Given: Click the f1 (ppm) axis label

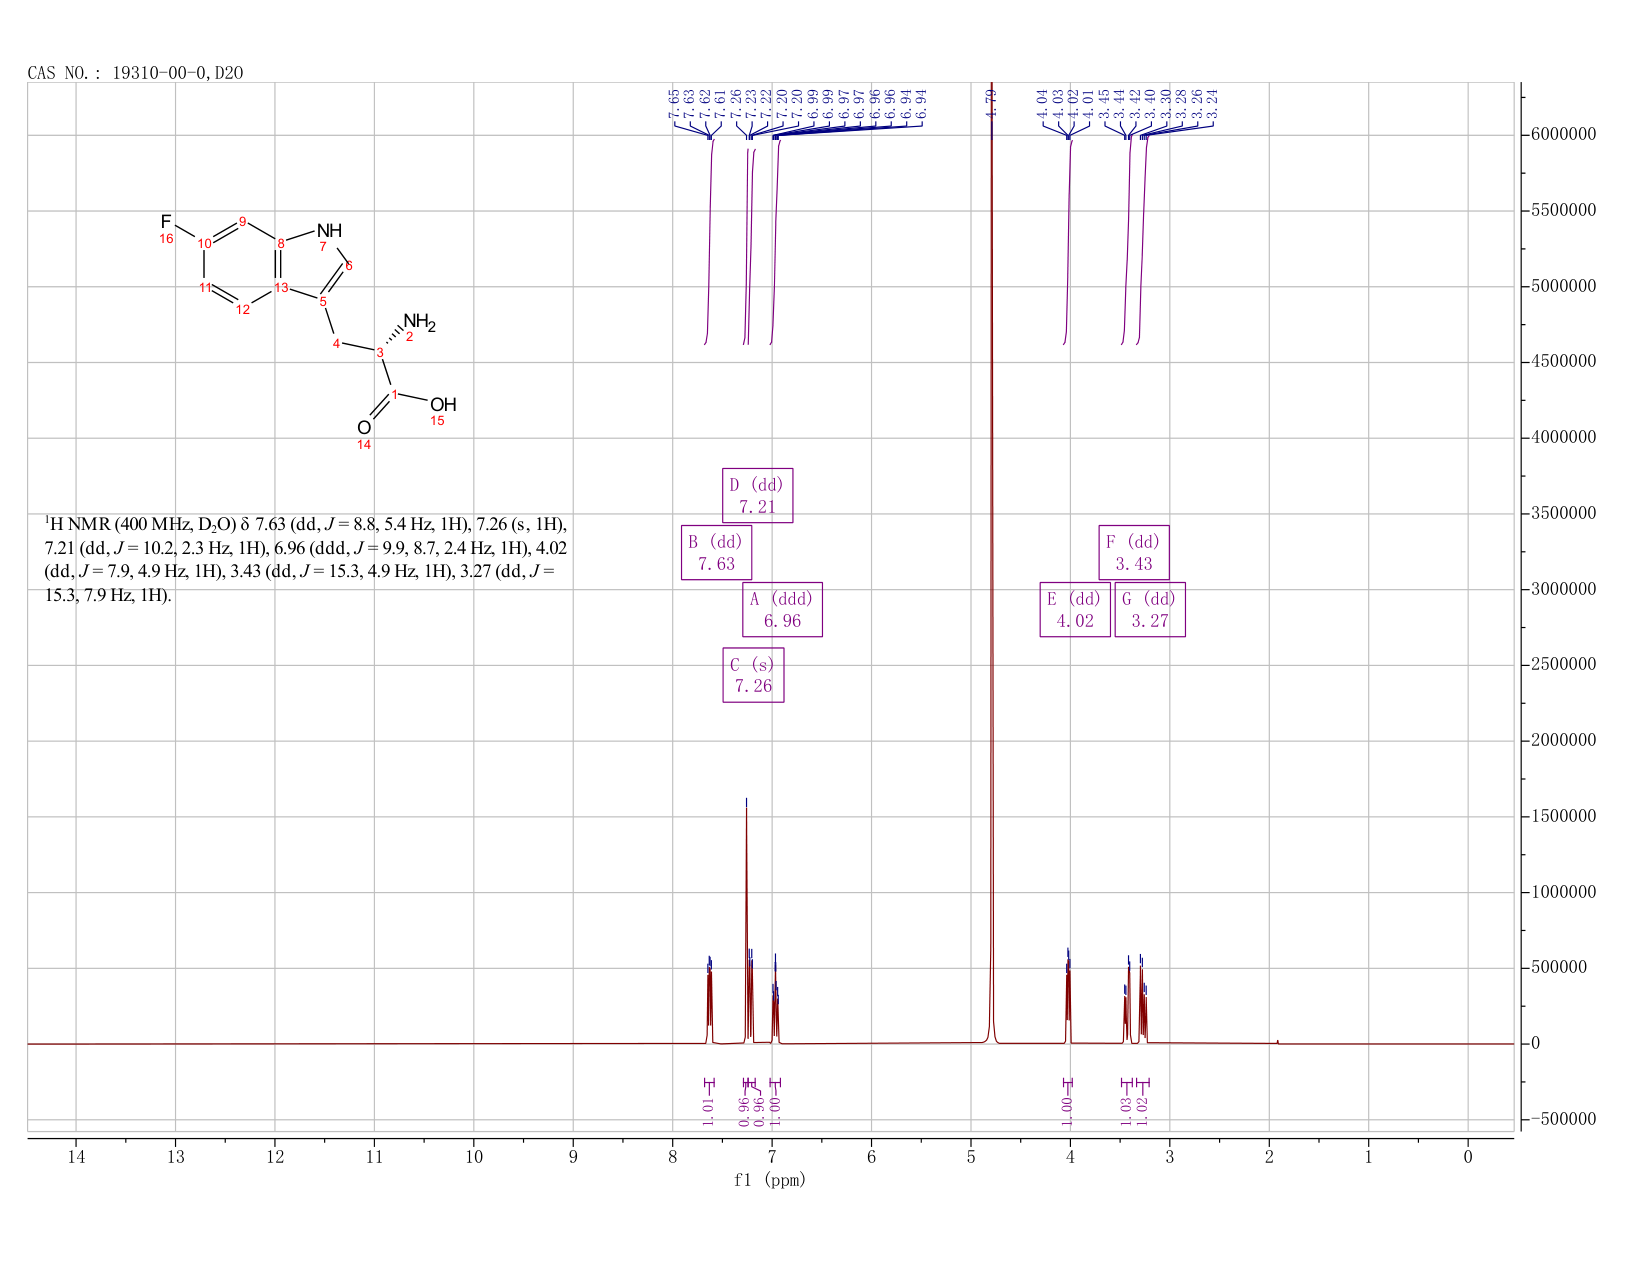Looking at the screenshot, I should tap(770, 1180).
